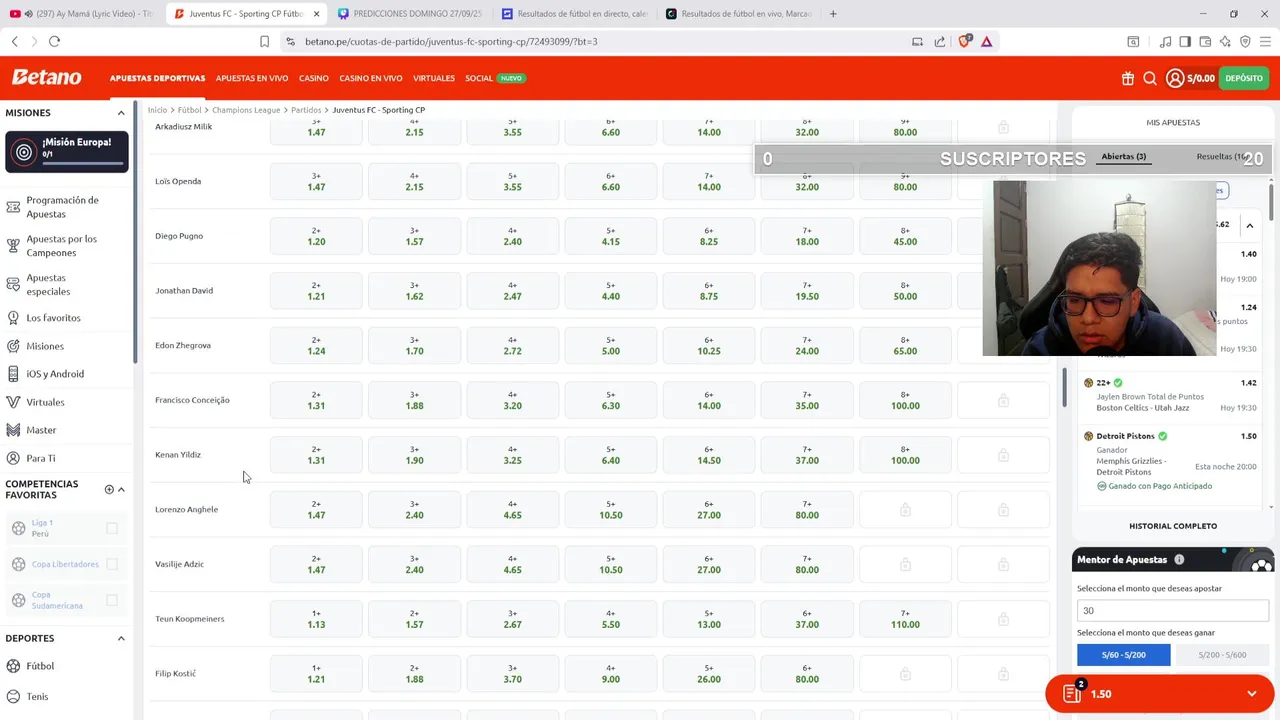
Task: Switch to the Resueltas bets tab
Action: 1223,156
